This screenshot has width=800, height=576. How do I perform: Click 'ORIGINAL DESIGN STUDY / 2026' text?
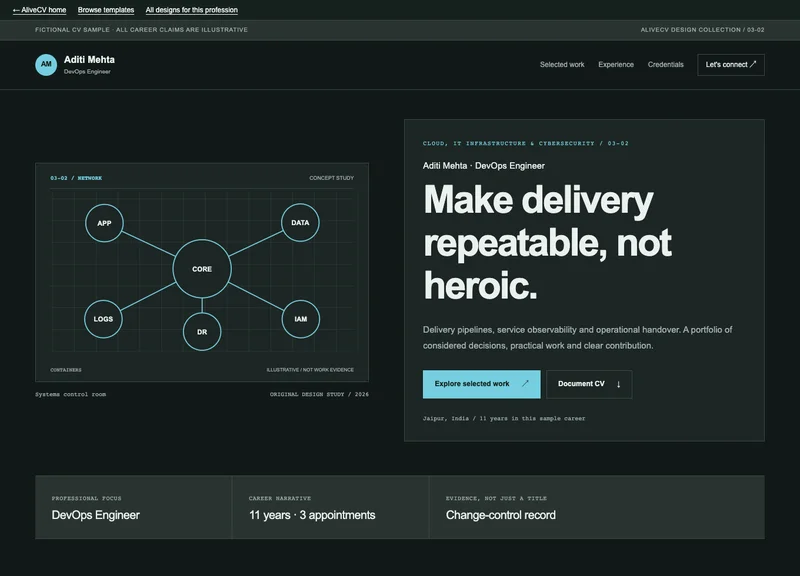[x=319, y=394]
